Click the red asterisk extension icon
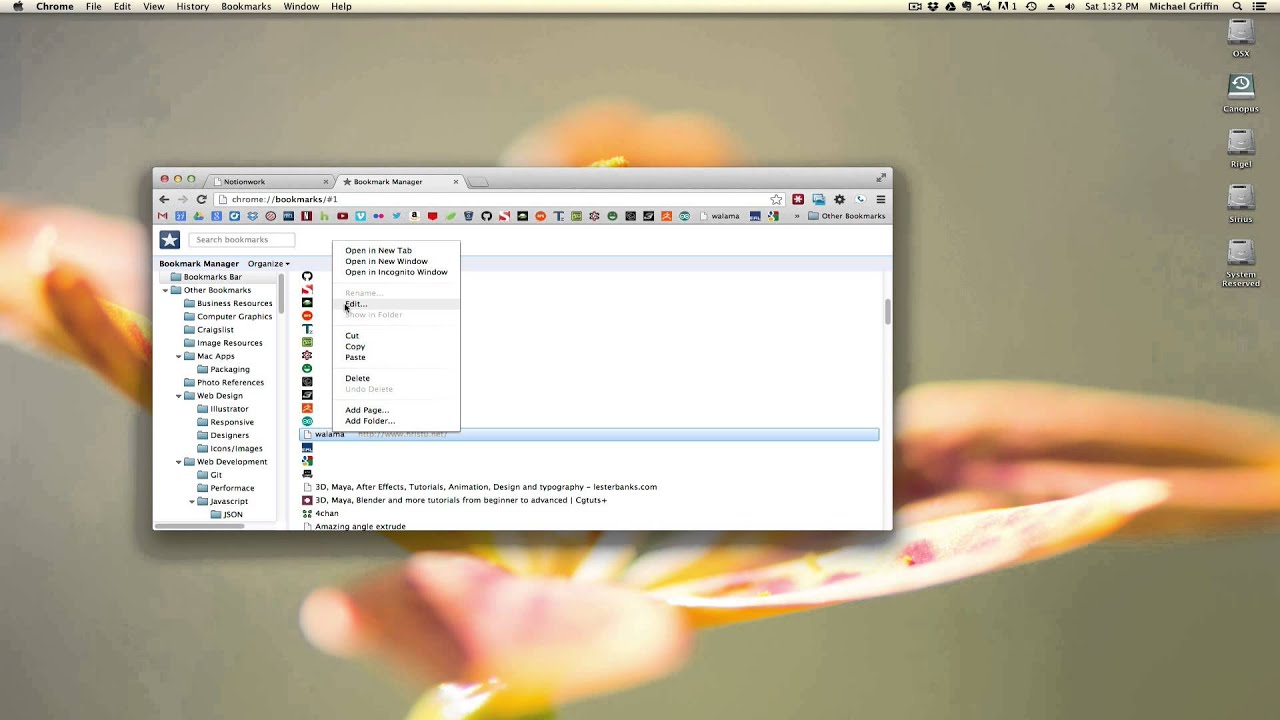Image resolution: width=1280 pixels, height=720 pixels. point(798,199)
